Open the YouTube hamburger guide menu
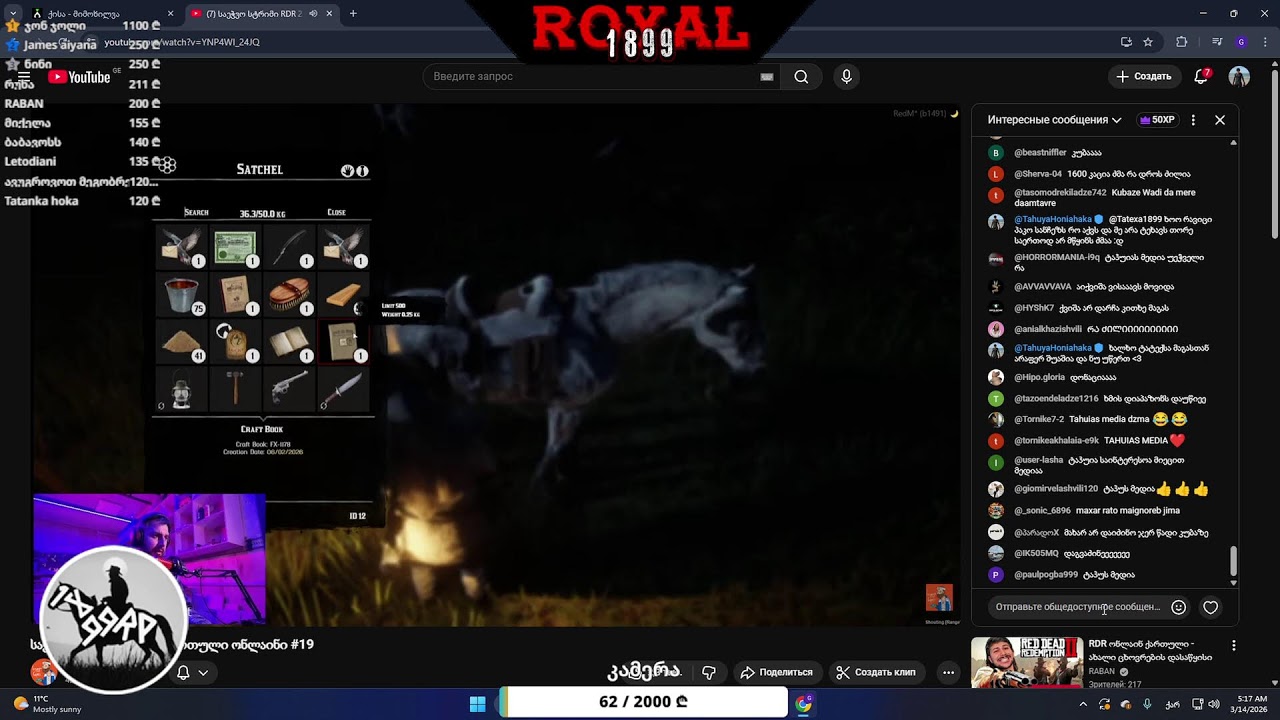Screen dimensions: 1280x720 point(24,77)
